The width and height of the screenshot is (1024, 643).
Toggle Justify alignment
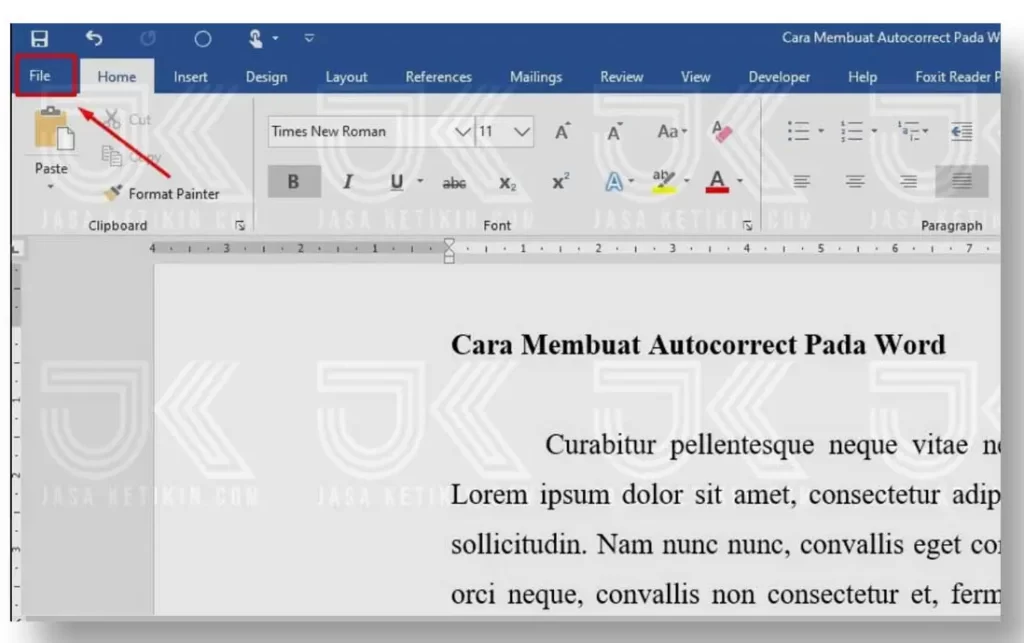(961, 181)
